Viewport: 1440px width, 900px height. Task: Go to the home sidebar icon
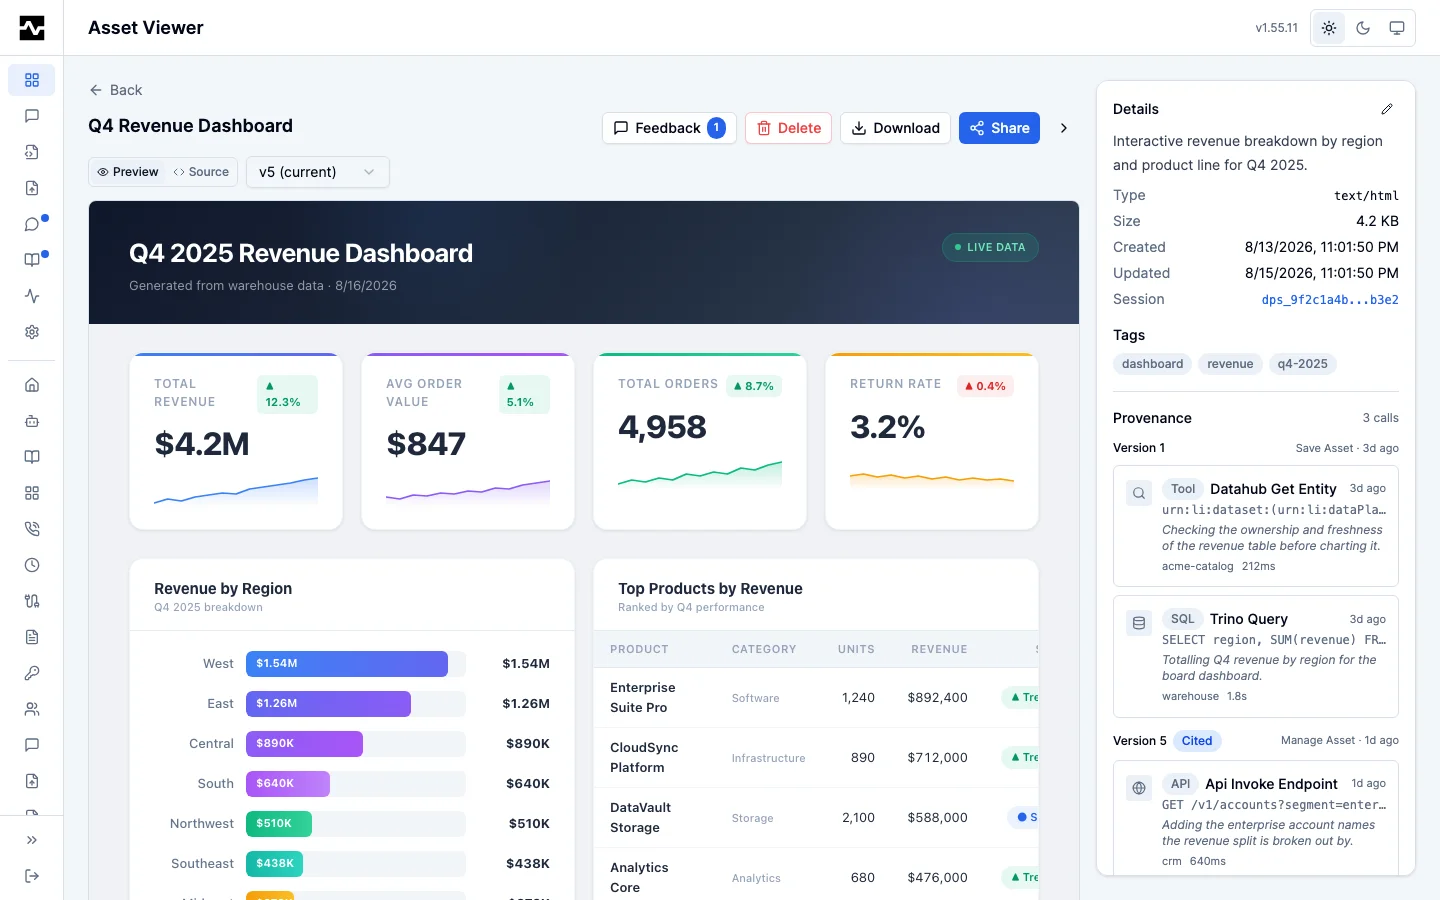click(x=32, y=385)
